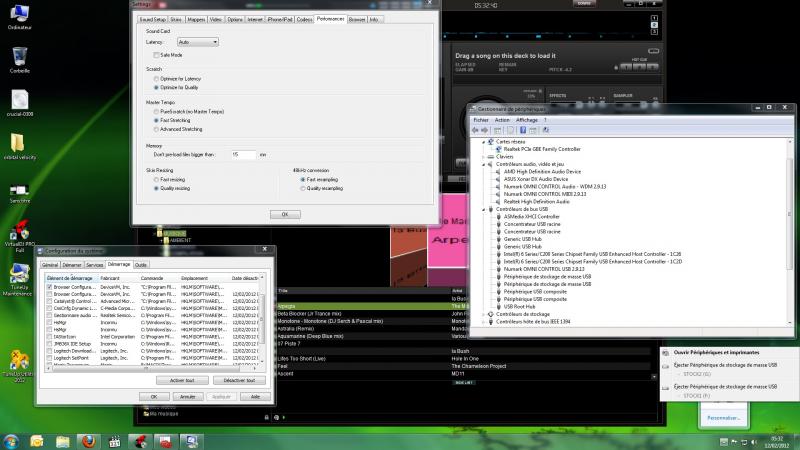Click OK in the Settings dialog
The width and height of the screenshot is (800, 450).
[284, 214]
